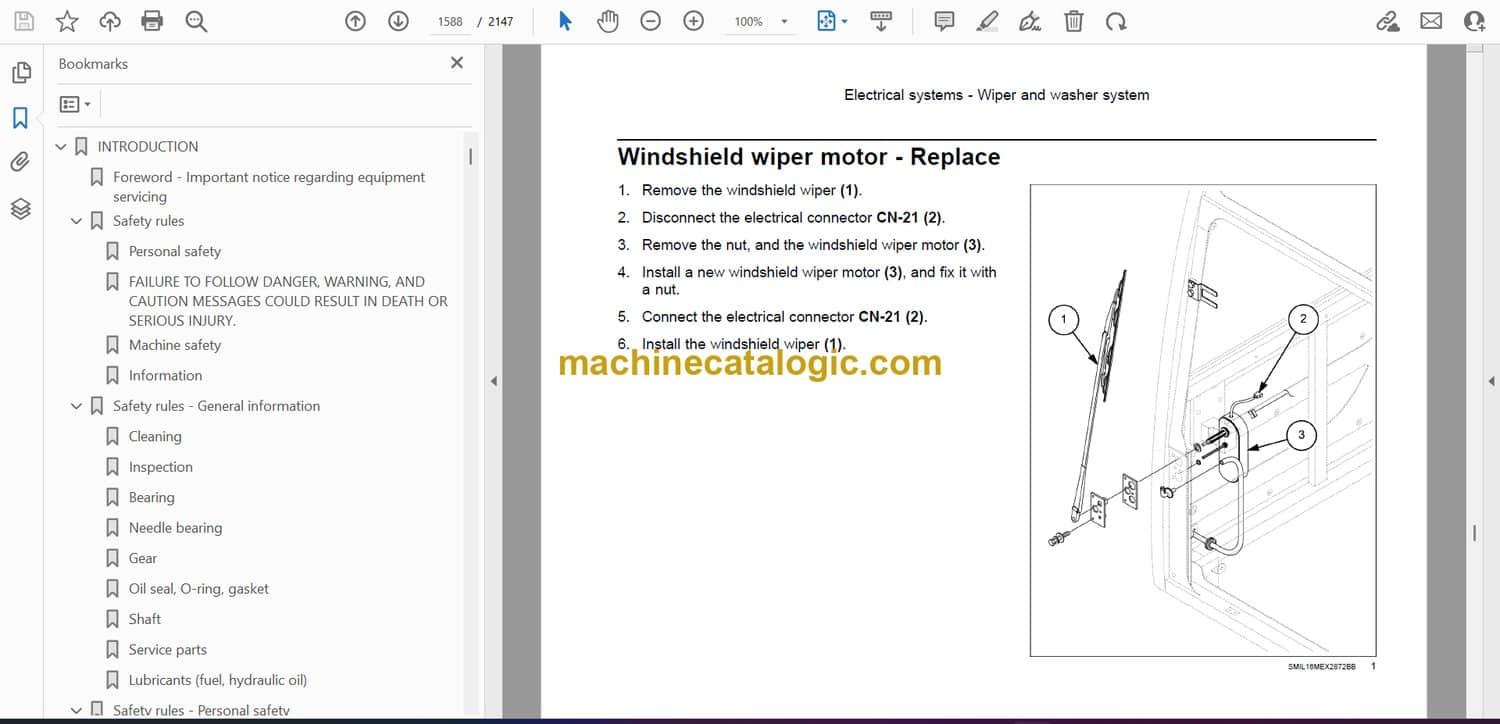Screen dimensions: 1500x724
Task: Share a link to the file
Action: pos(1388,21)
